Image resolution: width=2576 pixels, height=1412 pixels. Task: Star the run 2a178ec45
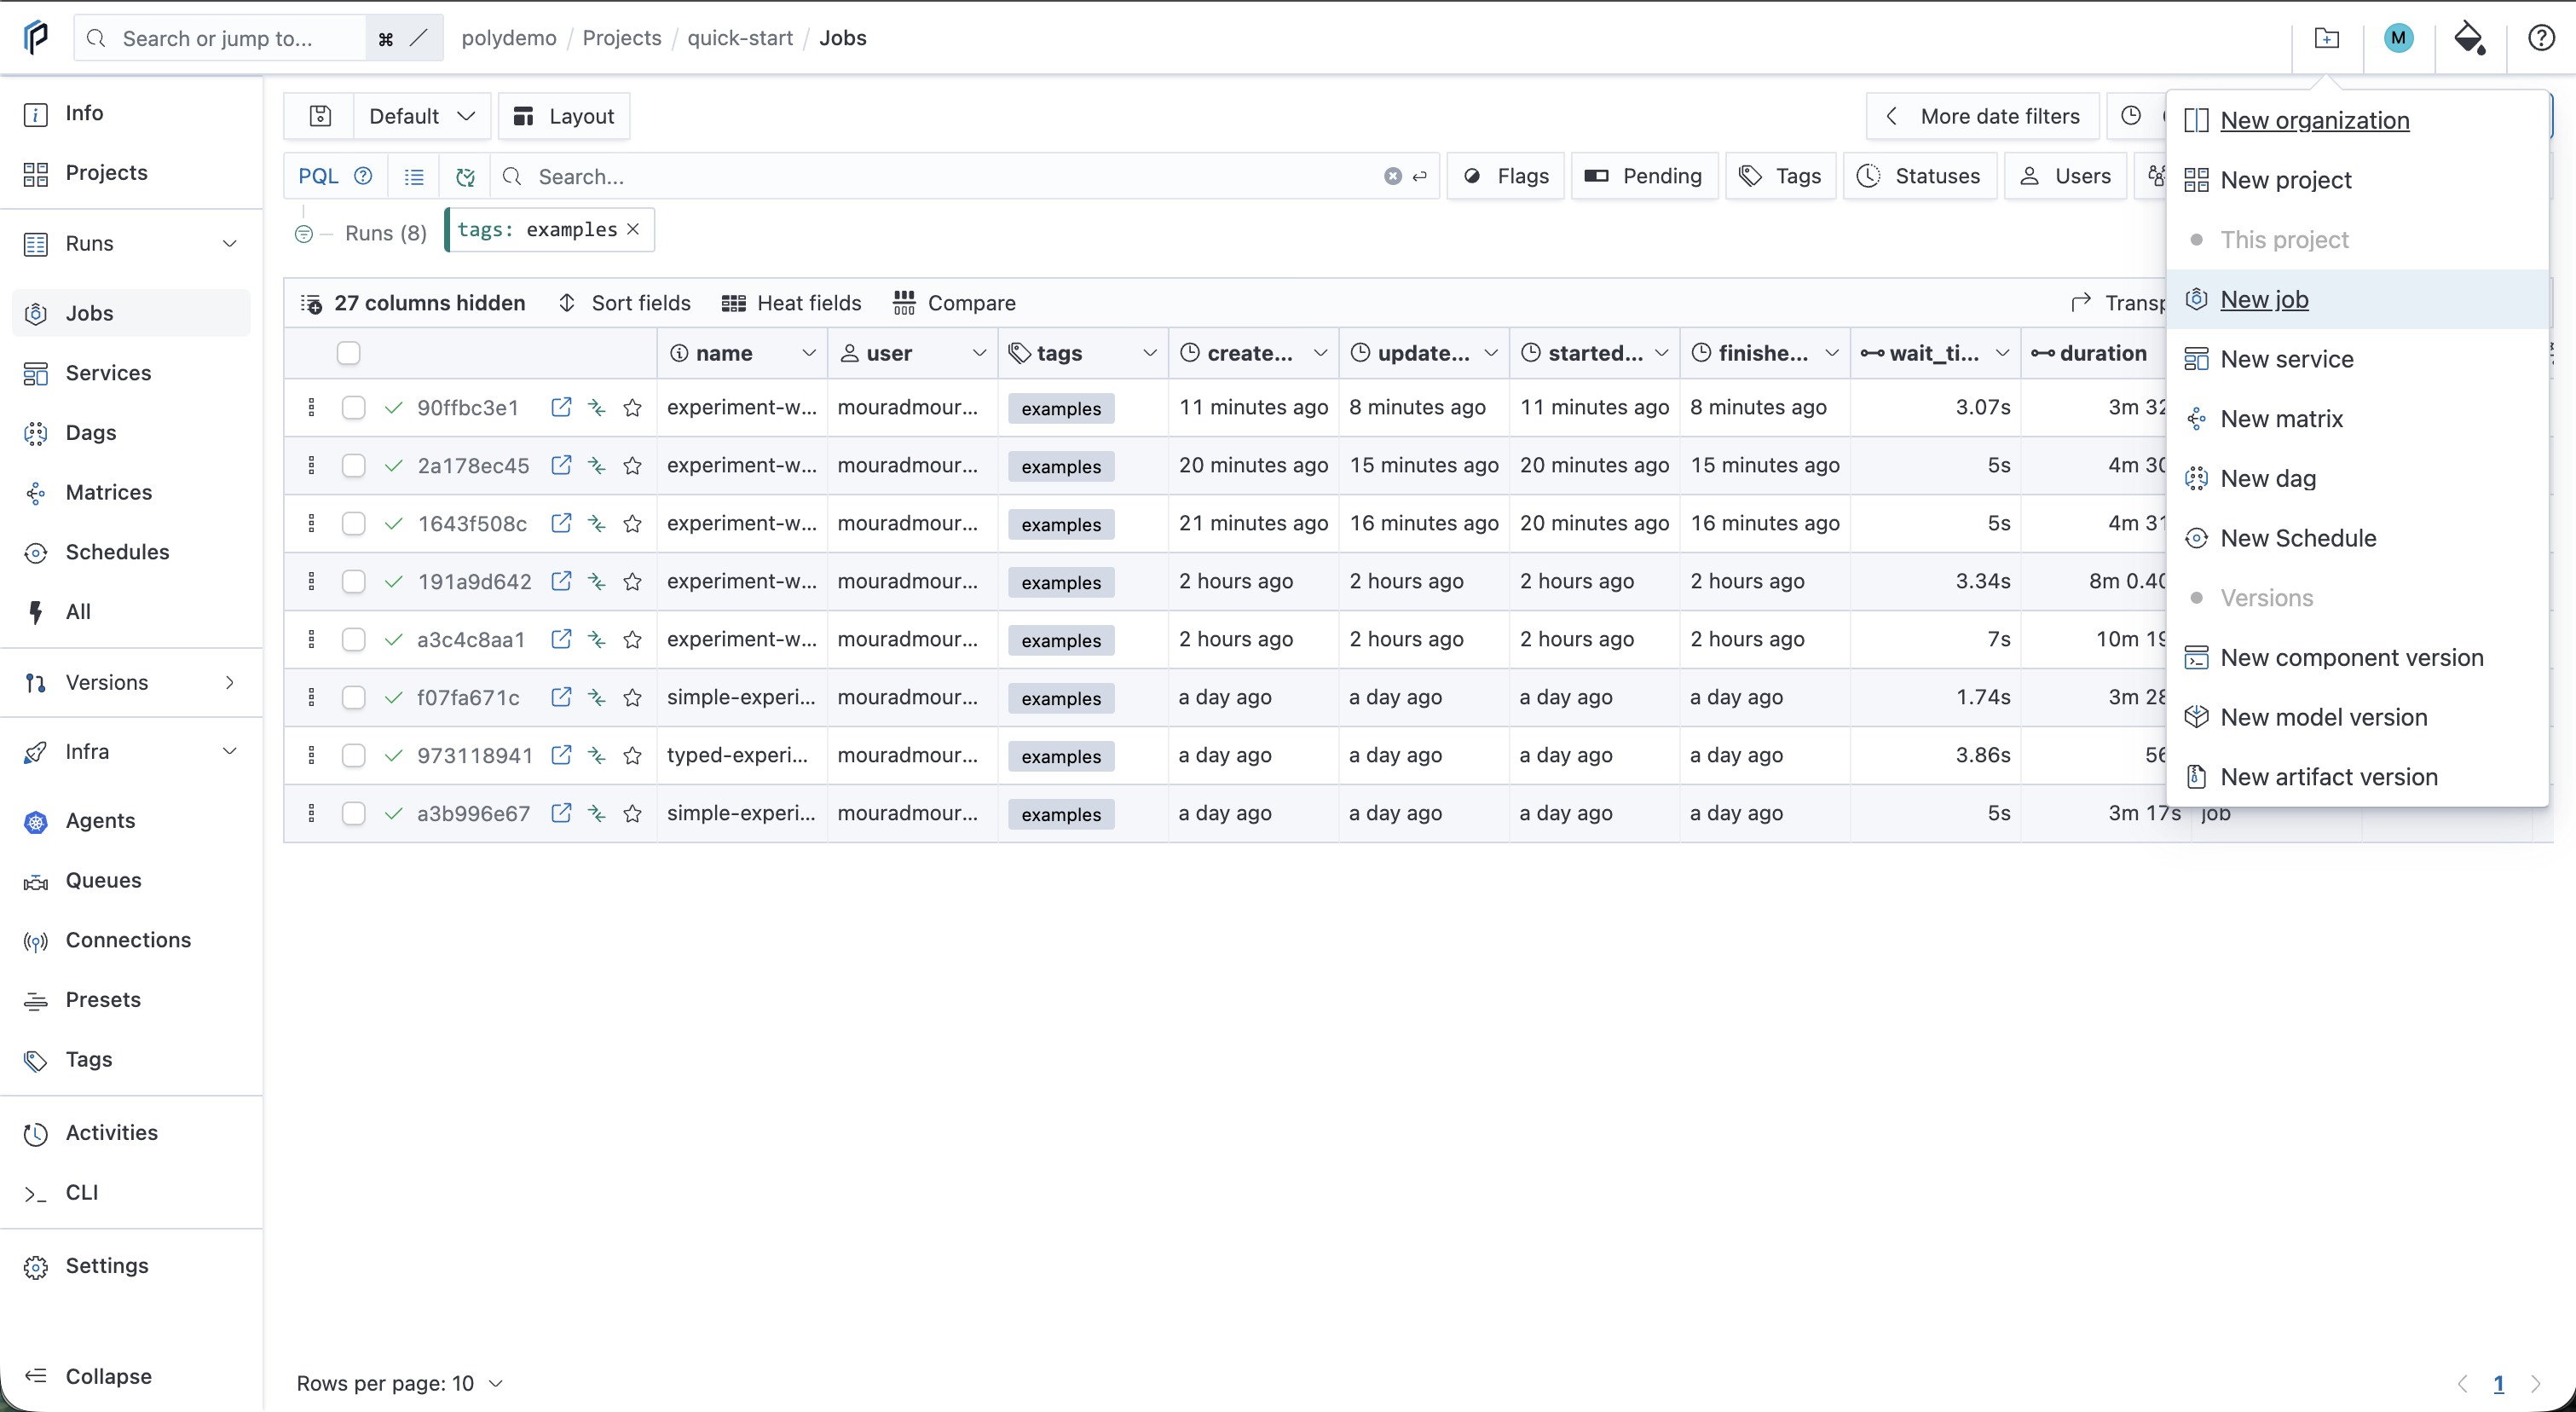632,465
